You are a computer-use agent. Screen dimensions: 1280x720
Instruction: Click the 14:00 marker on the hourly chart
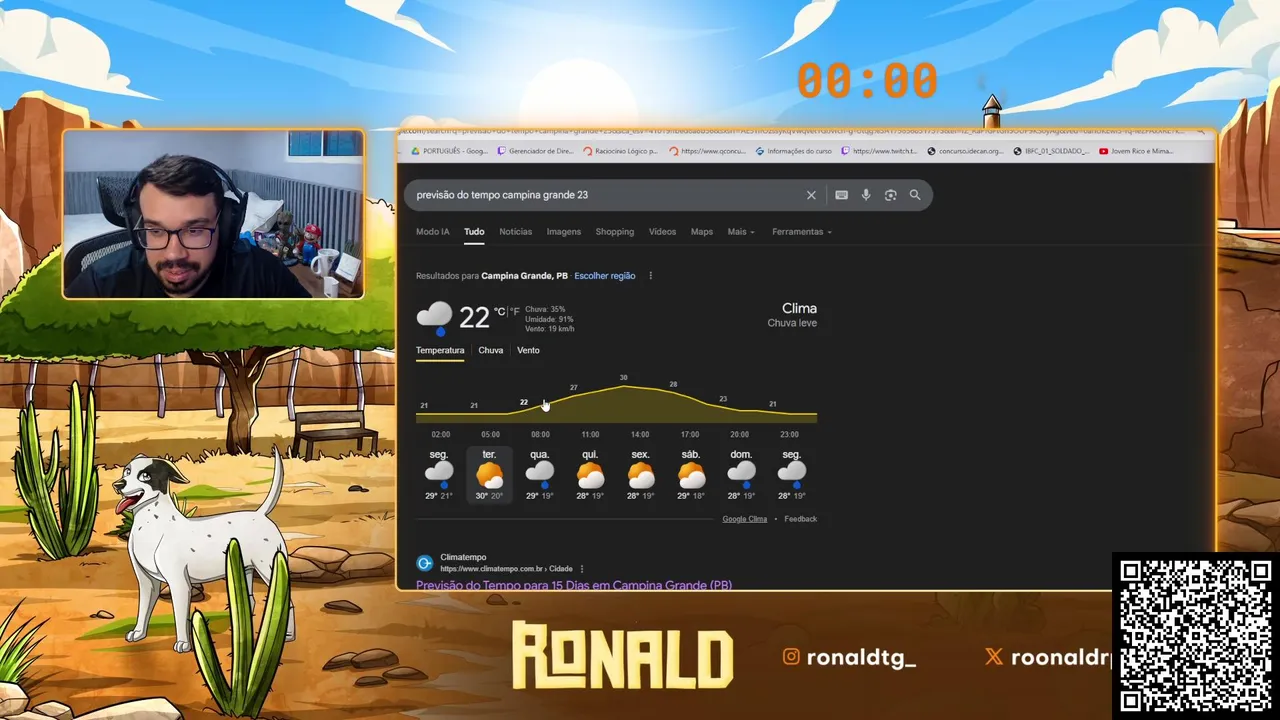pos(640,435)
